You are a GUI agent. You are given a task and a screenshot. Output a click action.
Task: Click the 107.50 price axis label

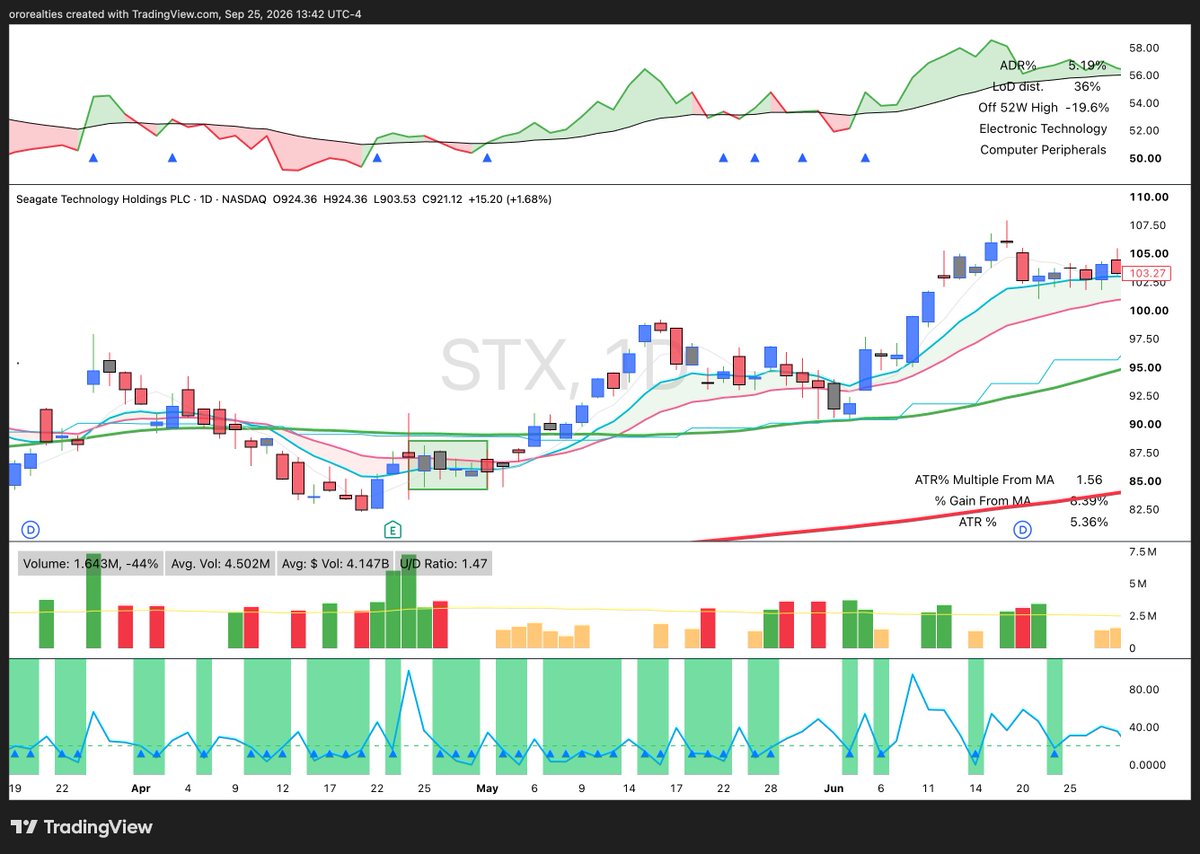1146,225
